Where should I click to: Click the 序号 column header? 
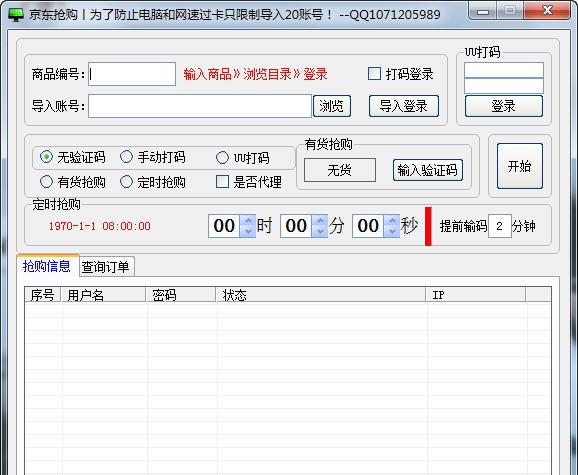click(43, 295)
